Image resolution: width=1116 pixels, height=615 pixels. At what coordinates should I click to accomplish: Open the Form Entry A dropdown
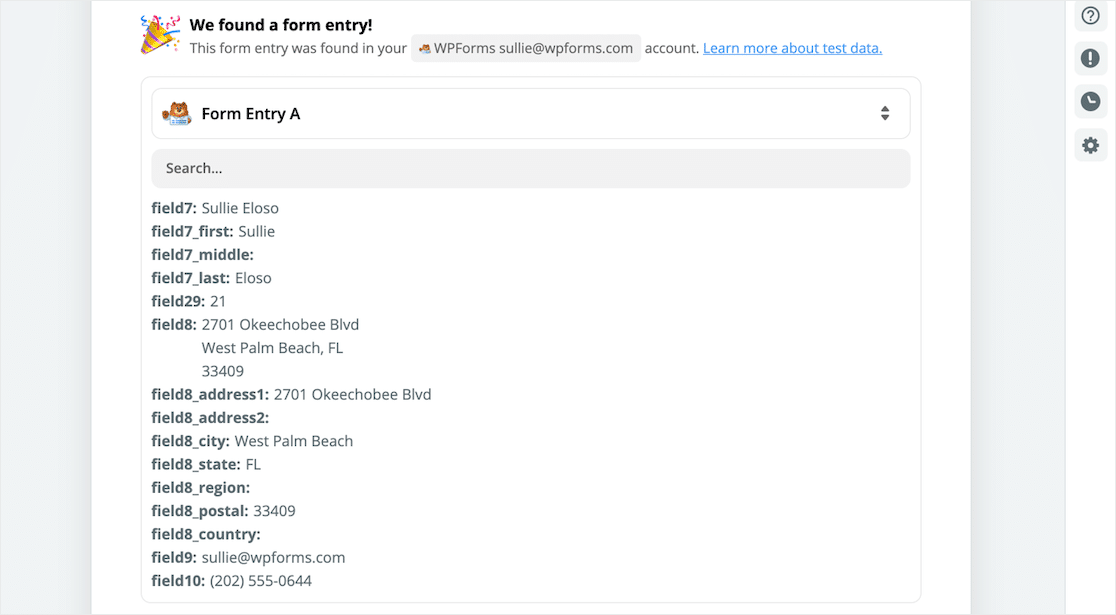530,113
